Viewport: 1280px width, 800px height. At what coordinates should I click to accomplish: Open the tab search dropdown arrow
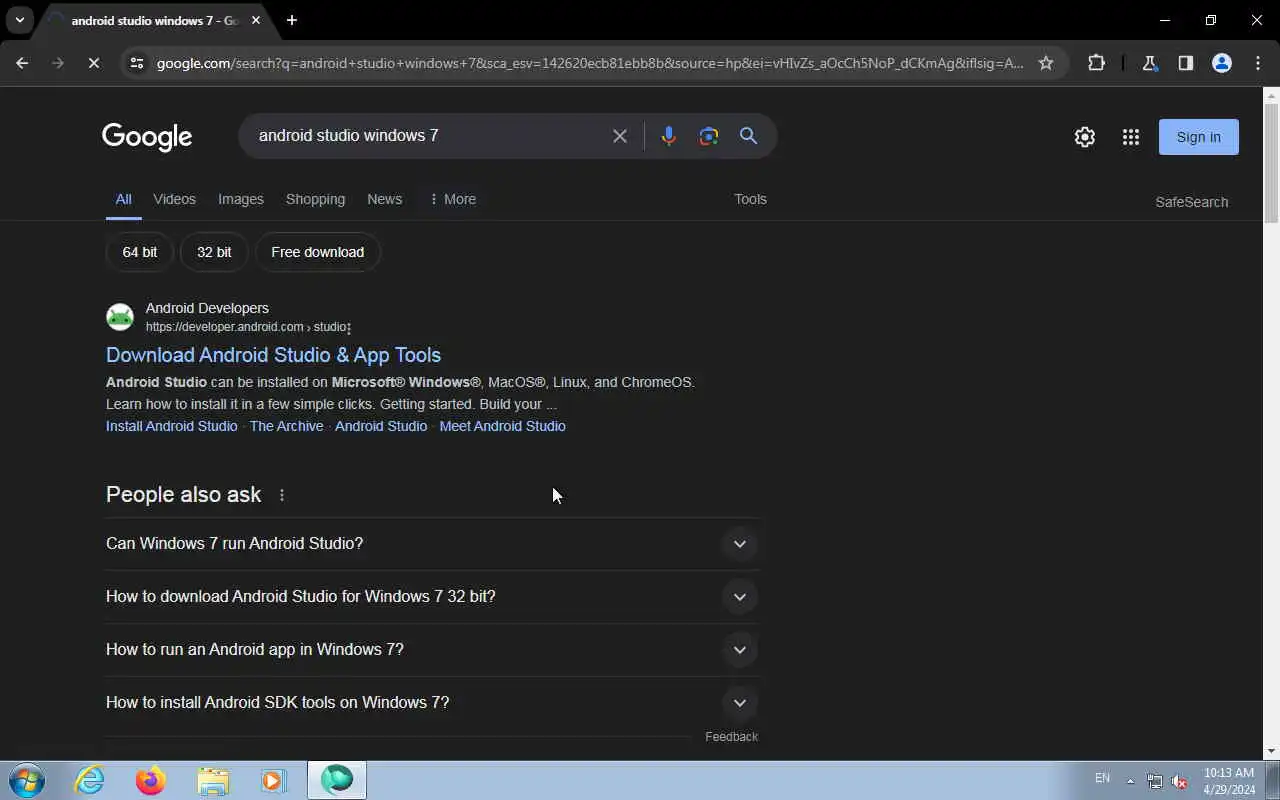pos(19,20)
